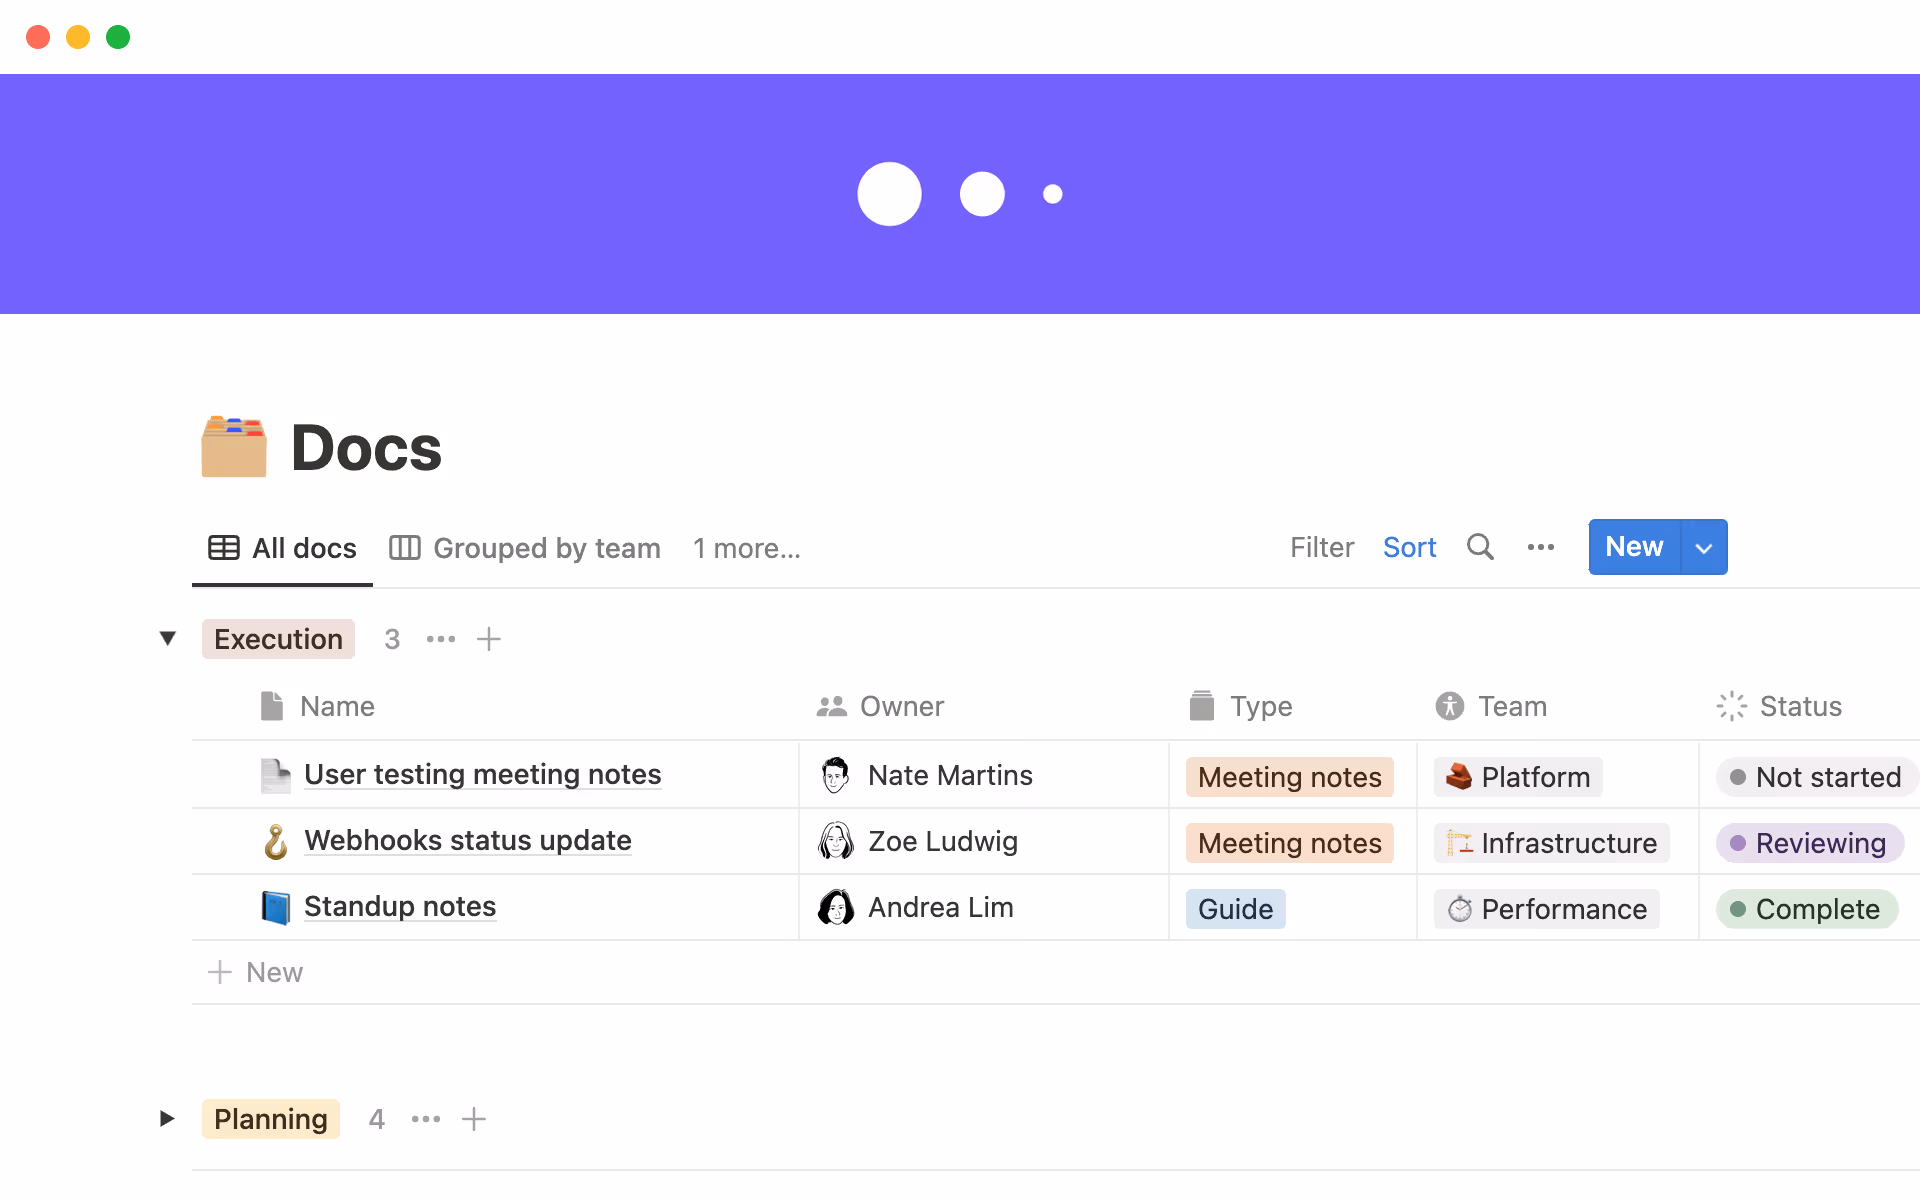This screenshot has height=1200, width=1920.
Task: Click the hook emoji on Webhooks status update
Action: (275, 841)
